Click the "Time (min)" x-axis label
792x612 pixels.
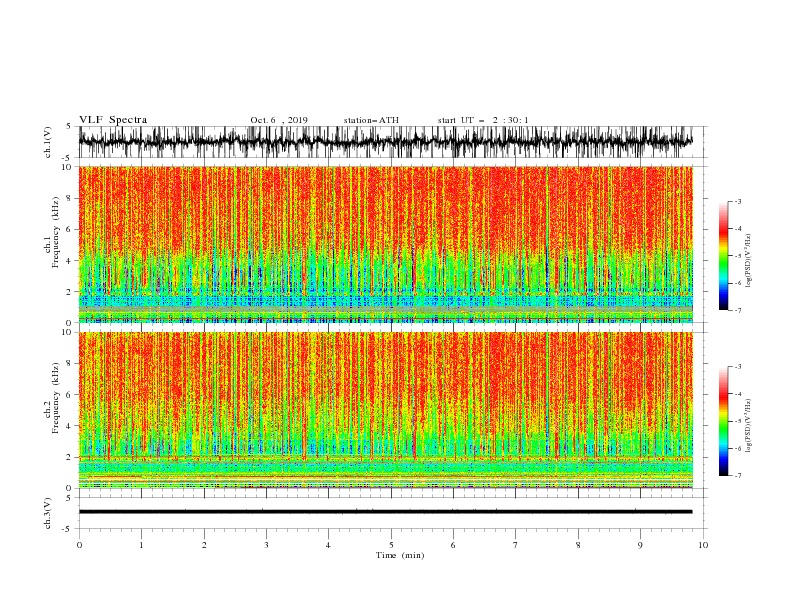(x=400, y=555)
